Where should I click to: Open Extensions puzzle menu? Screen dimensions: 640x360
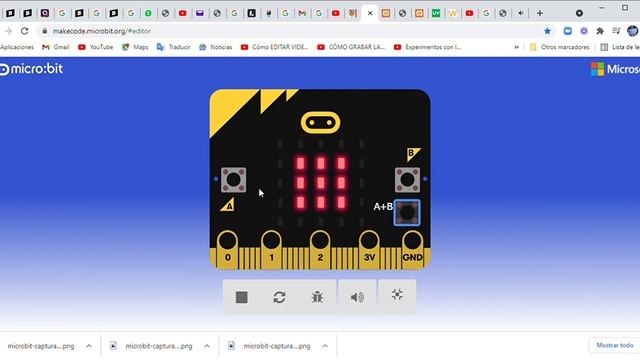pyautogui.click(x=600, y=31)
